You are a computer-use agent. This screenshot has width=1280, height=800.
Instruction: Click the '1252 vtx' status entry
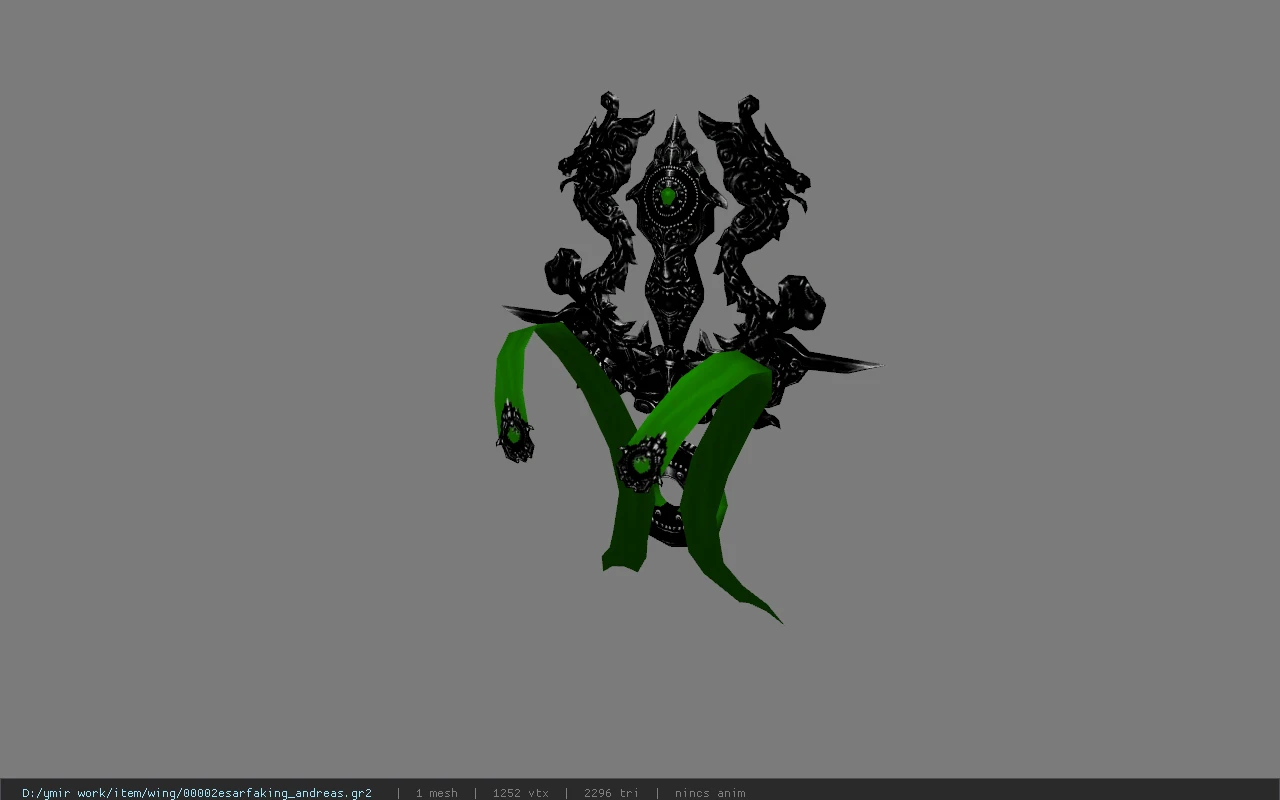[520, 793]
